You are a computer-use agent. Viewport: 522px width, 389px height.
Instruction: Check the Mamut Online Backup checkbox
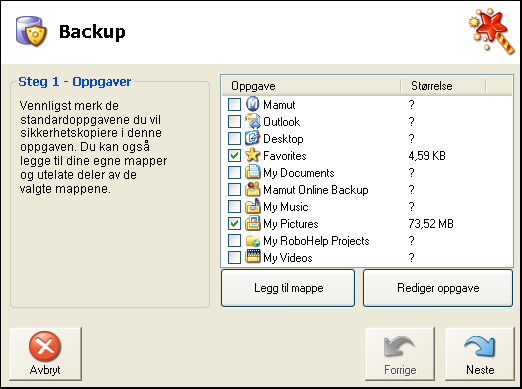[x=234, y=190]
